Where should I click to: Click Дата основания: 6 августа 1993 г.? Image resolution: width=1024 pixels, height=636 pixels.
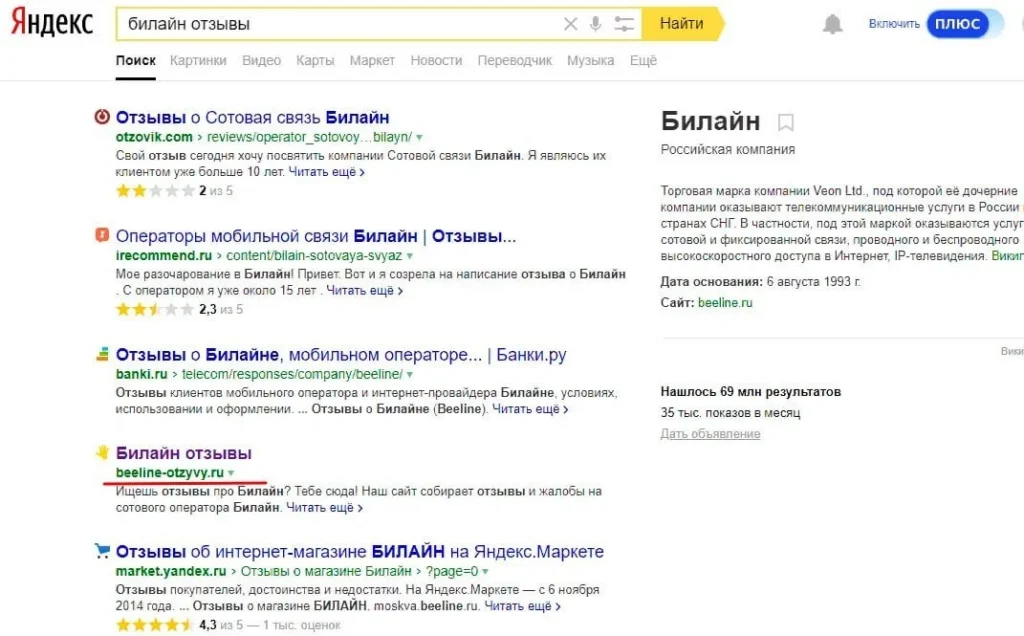[761, 282]
